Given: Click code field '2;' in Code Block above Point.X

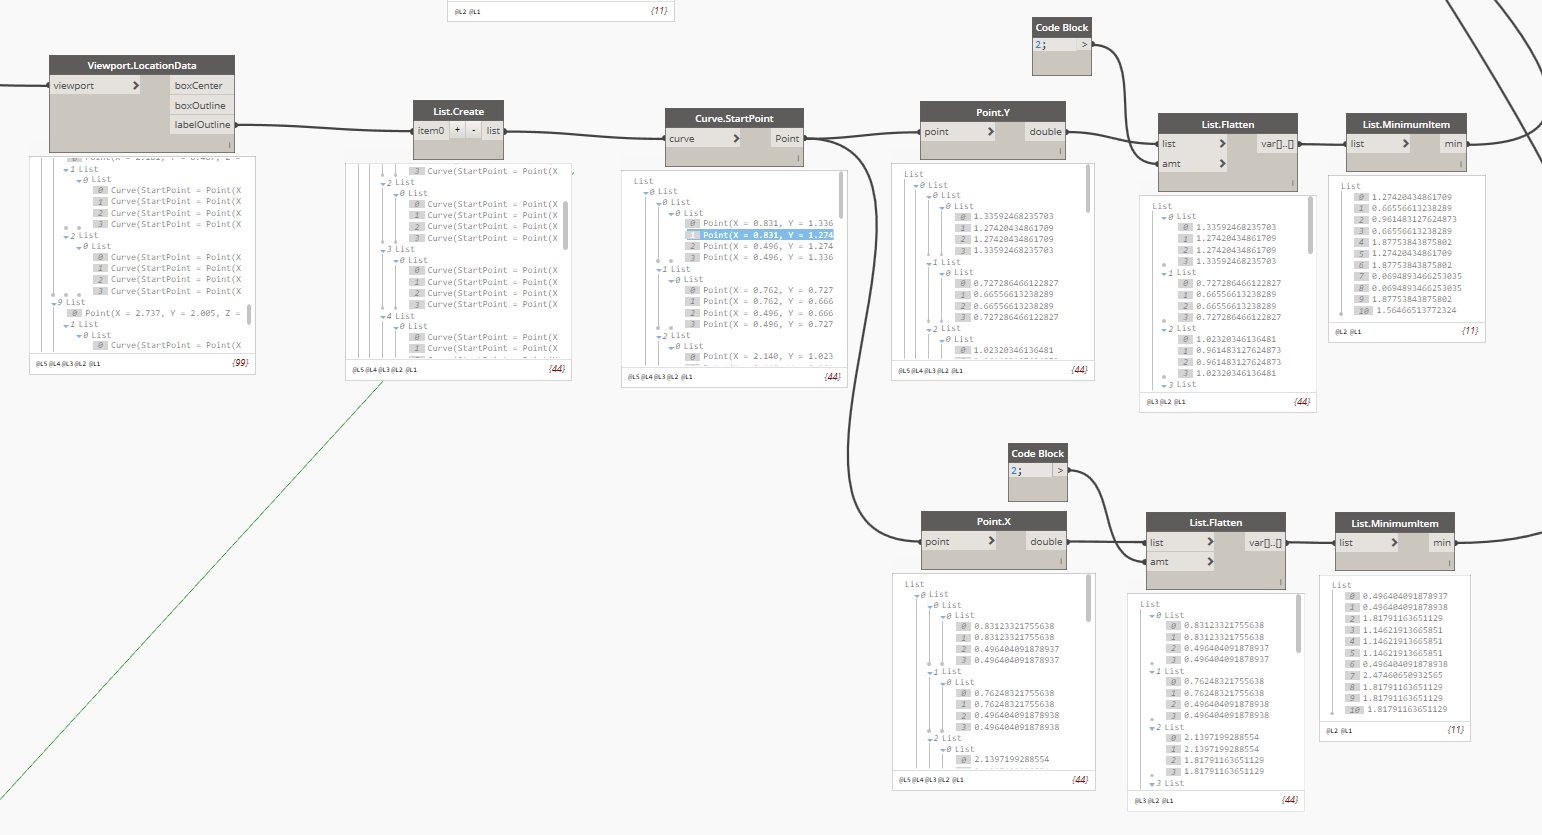Looking at the screenshot, I should click(x=1030, y=471).
